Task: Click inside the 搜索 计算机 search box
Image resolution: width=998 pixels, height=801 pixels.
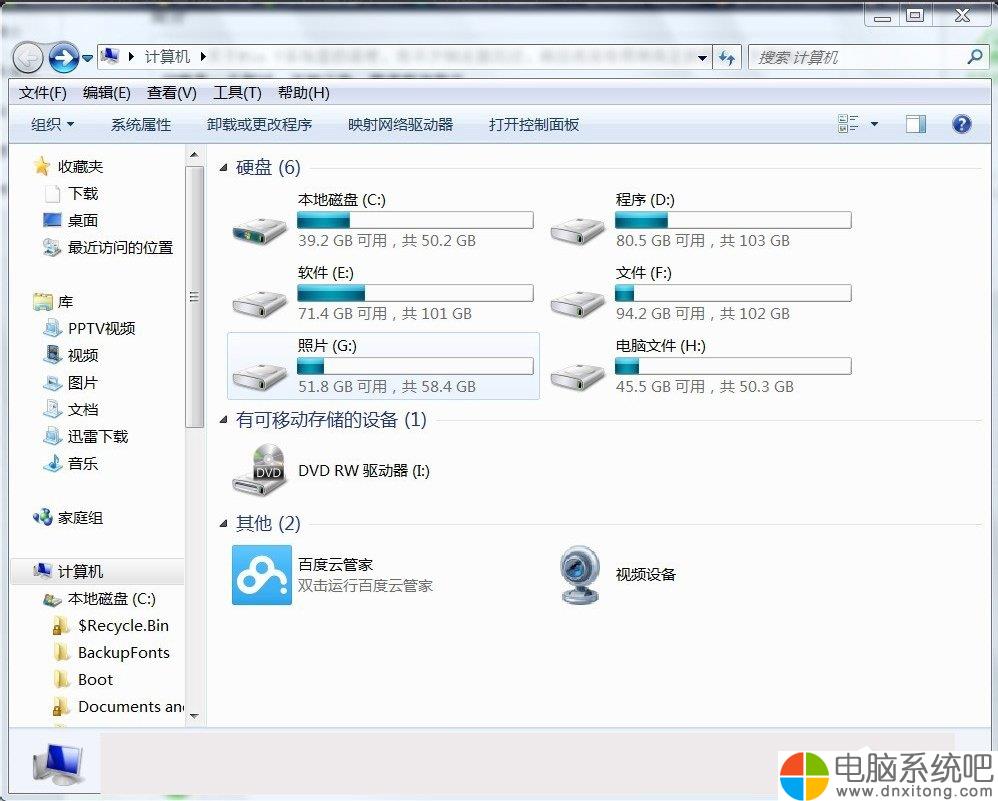Action: coord(857,57)
